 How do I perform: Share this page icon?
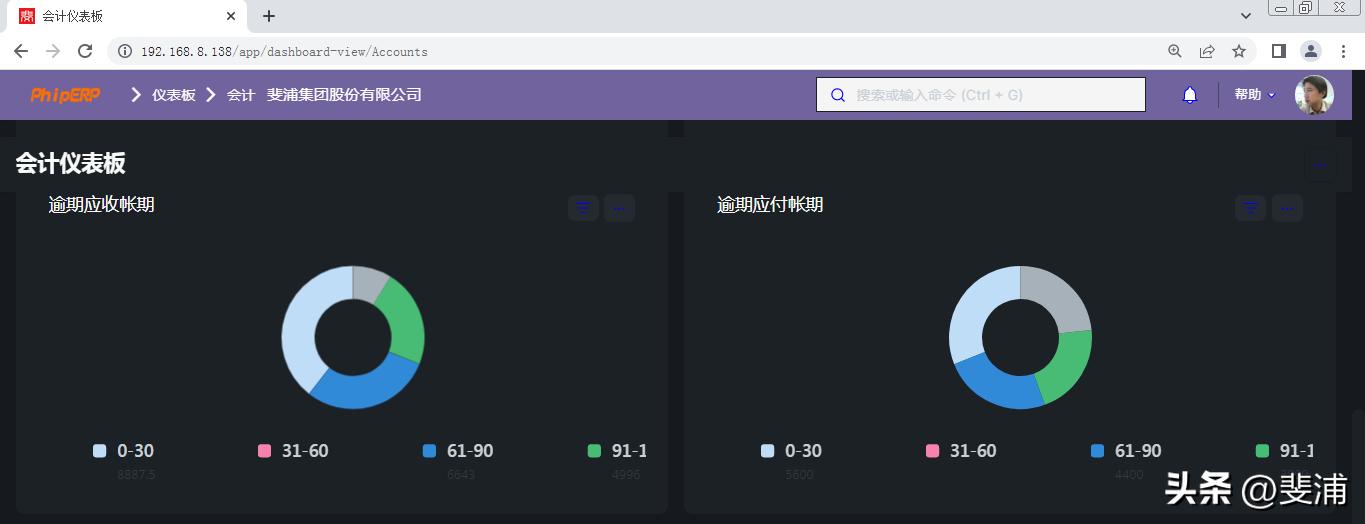point(1207,51)
